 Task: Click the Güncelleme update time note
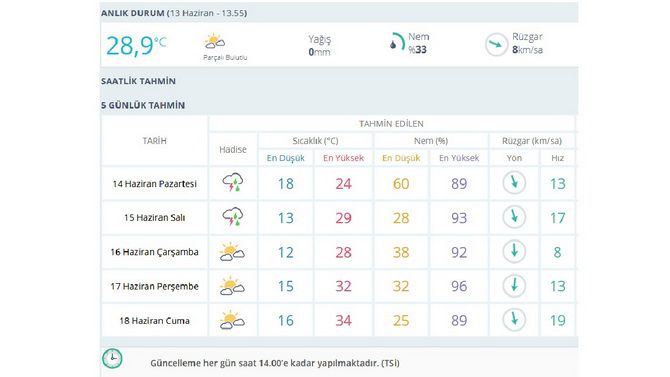tap(275, 363)
